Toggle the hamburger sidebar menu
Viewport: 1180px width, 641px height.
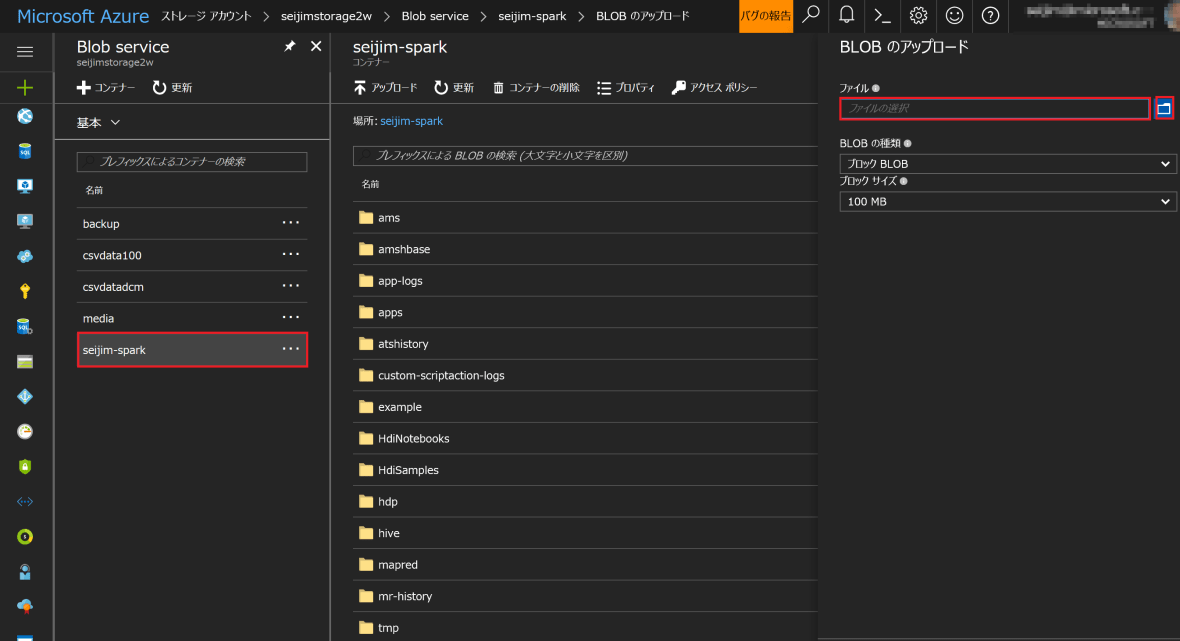point(25,52)
